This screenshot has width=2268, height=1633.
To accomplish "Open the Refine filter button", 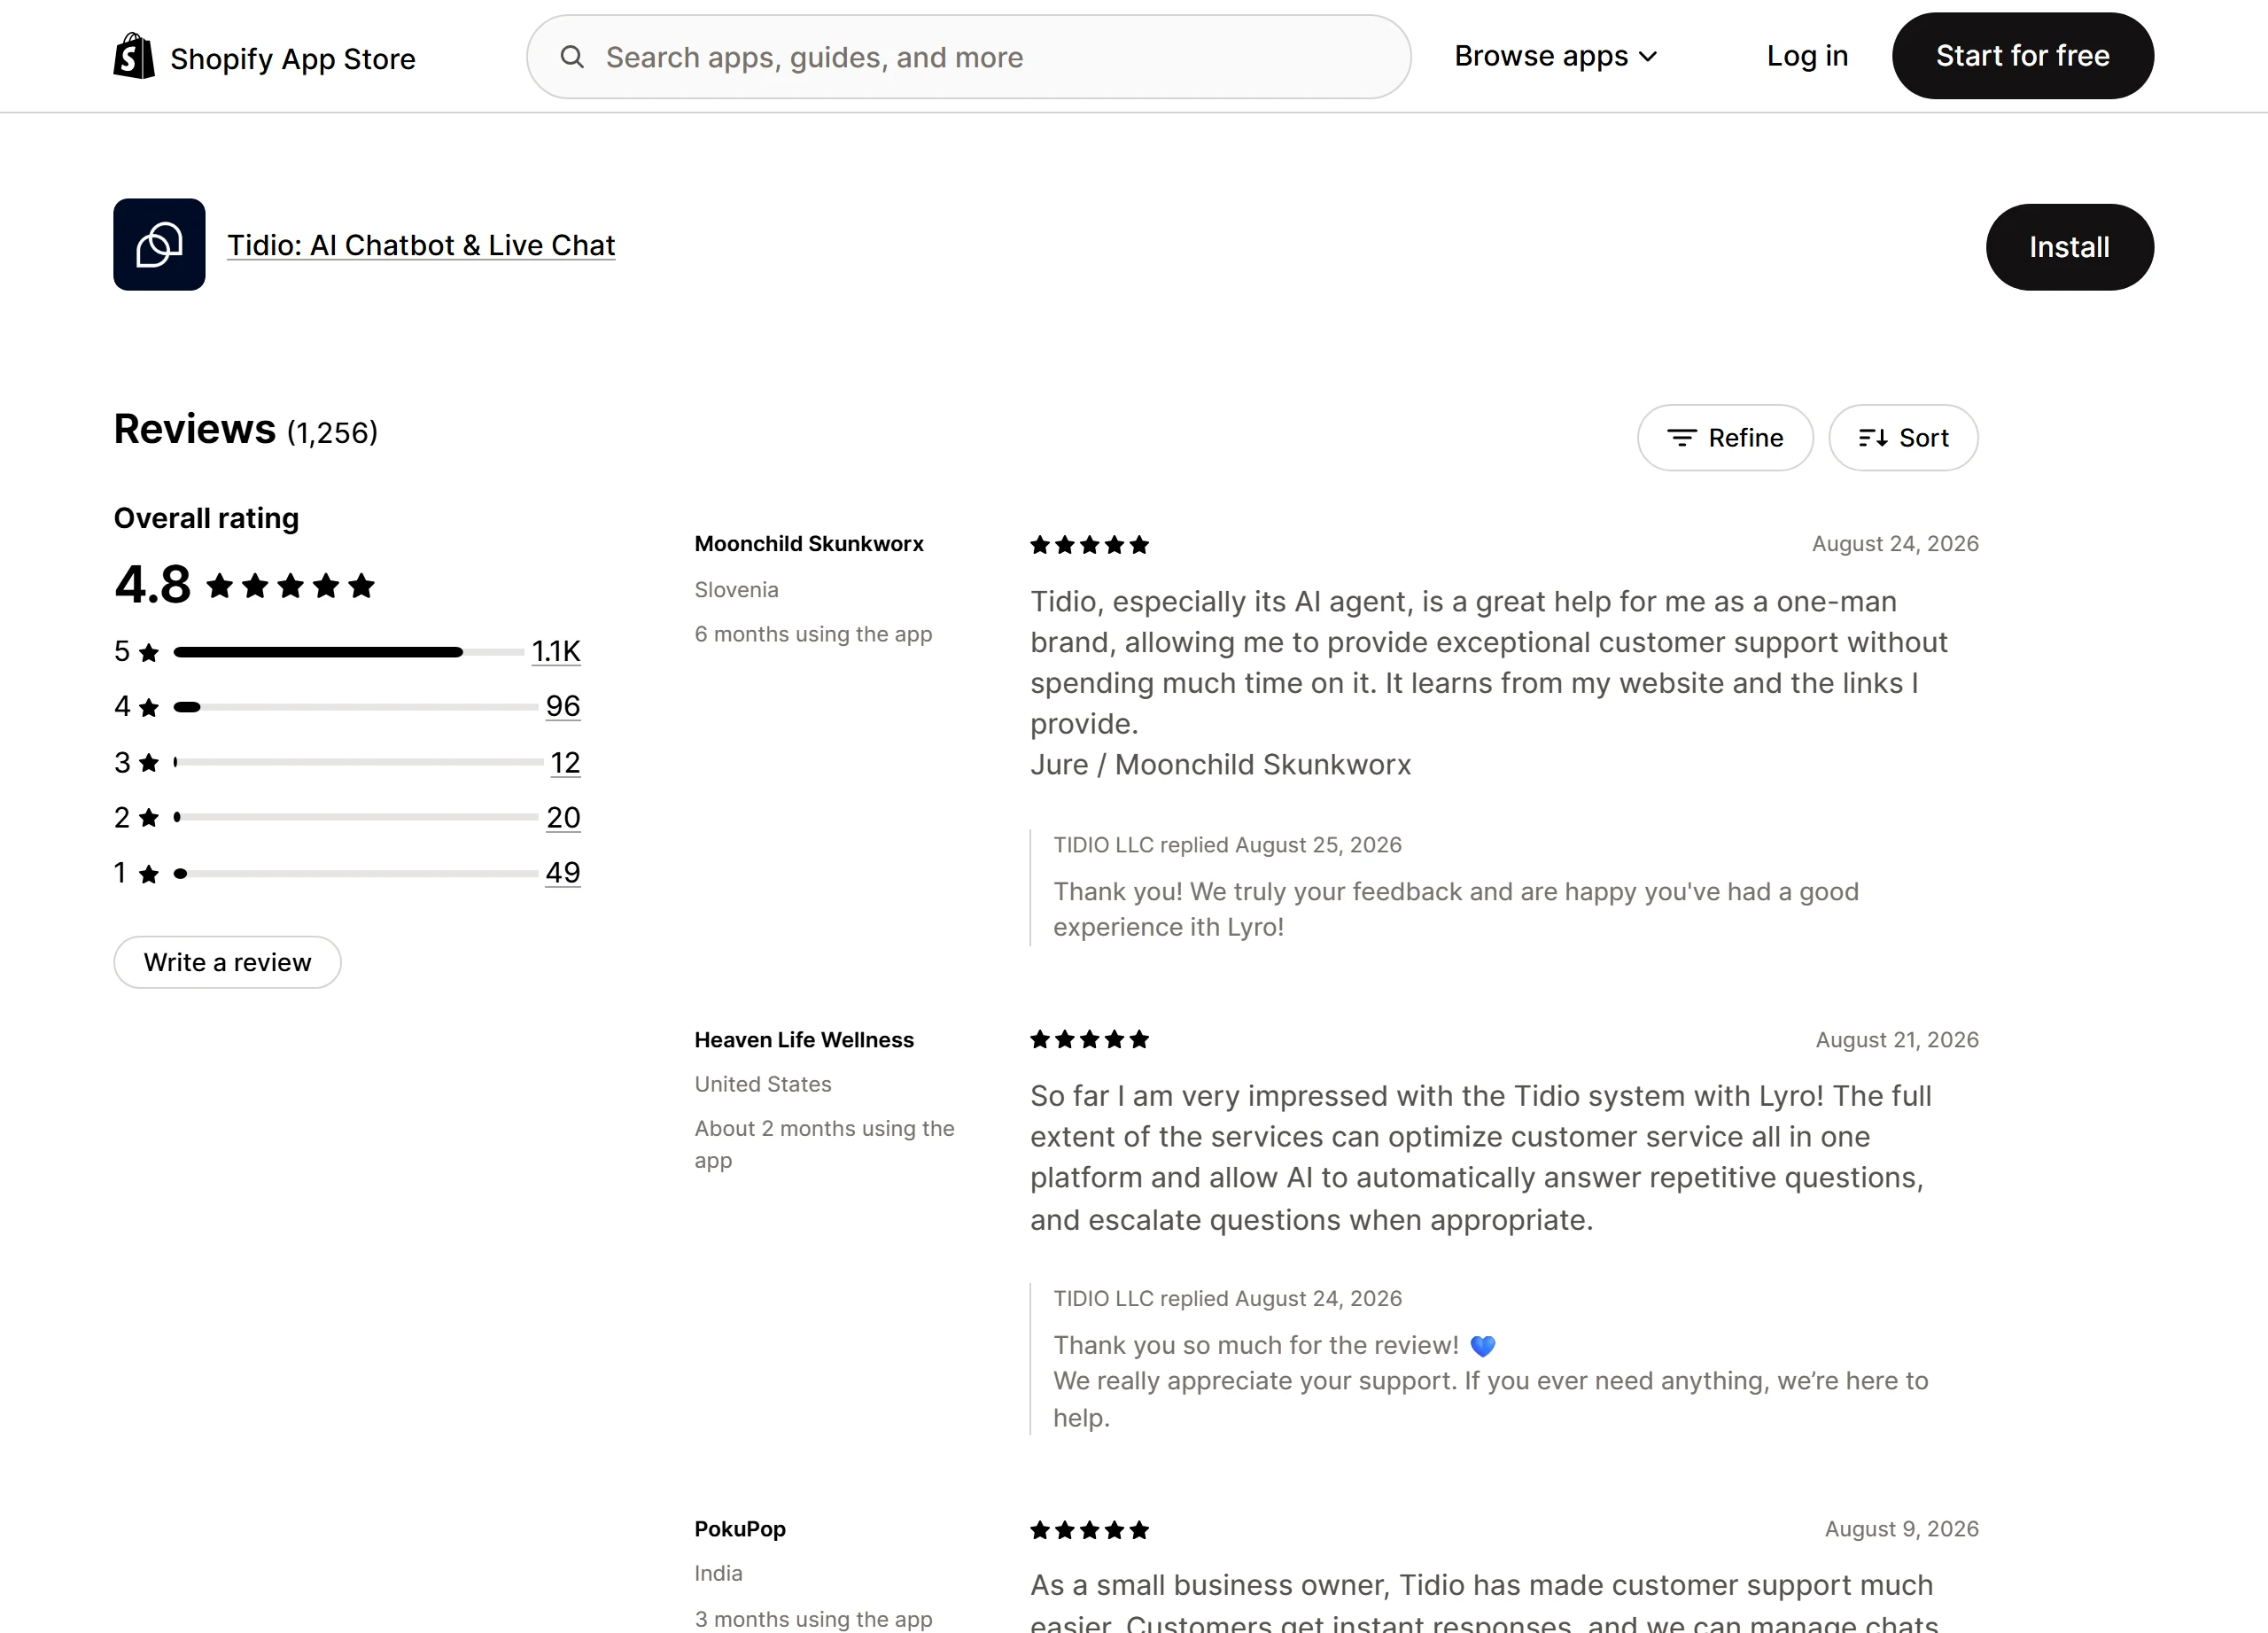I will [x=1725, y=438].
